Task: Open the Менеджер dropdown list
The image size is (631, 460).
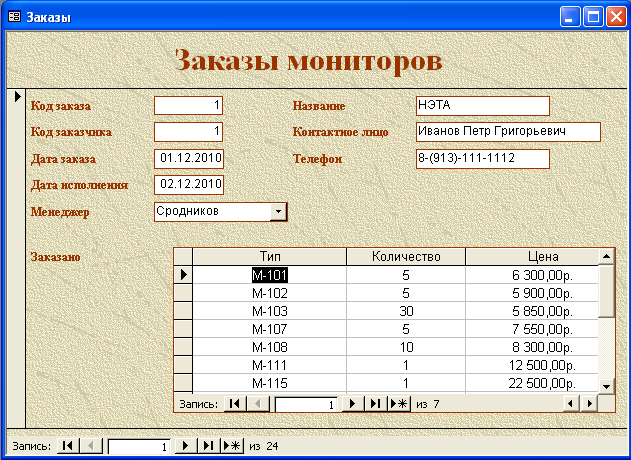Action: (x=278, y=211)
